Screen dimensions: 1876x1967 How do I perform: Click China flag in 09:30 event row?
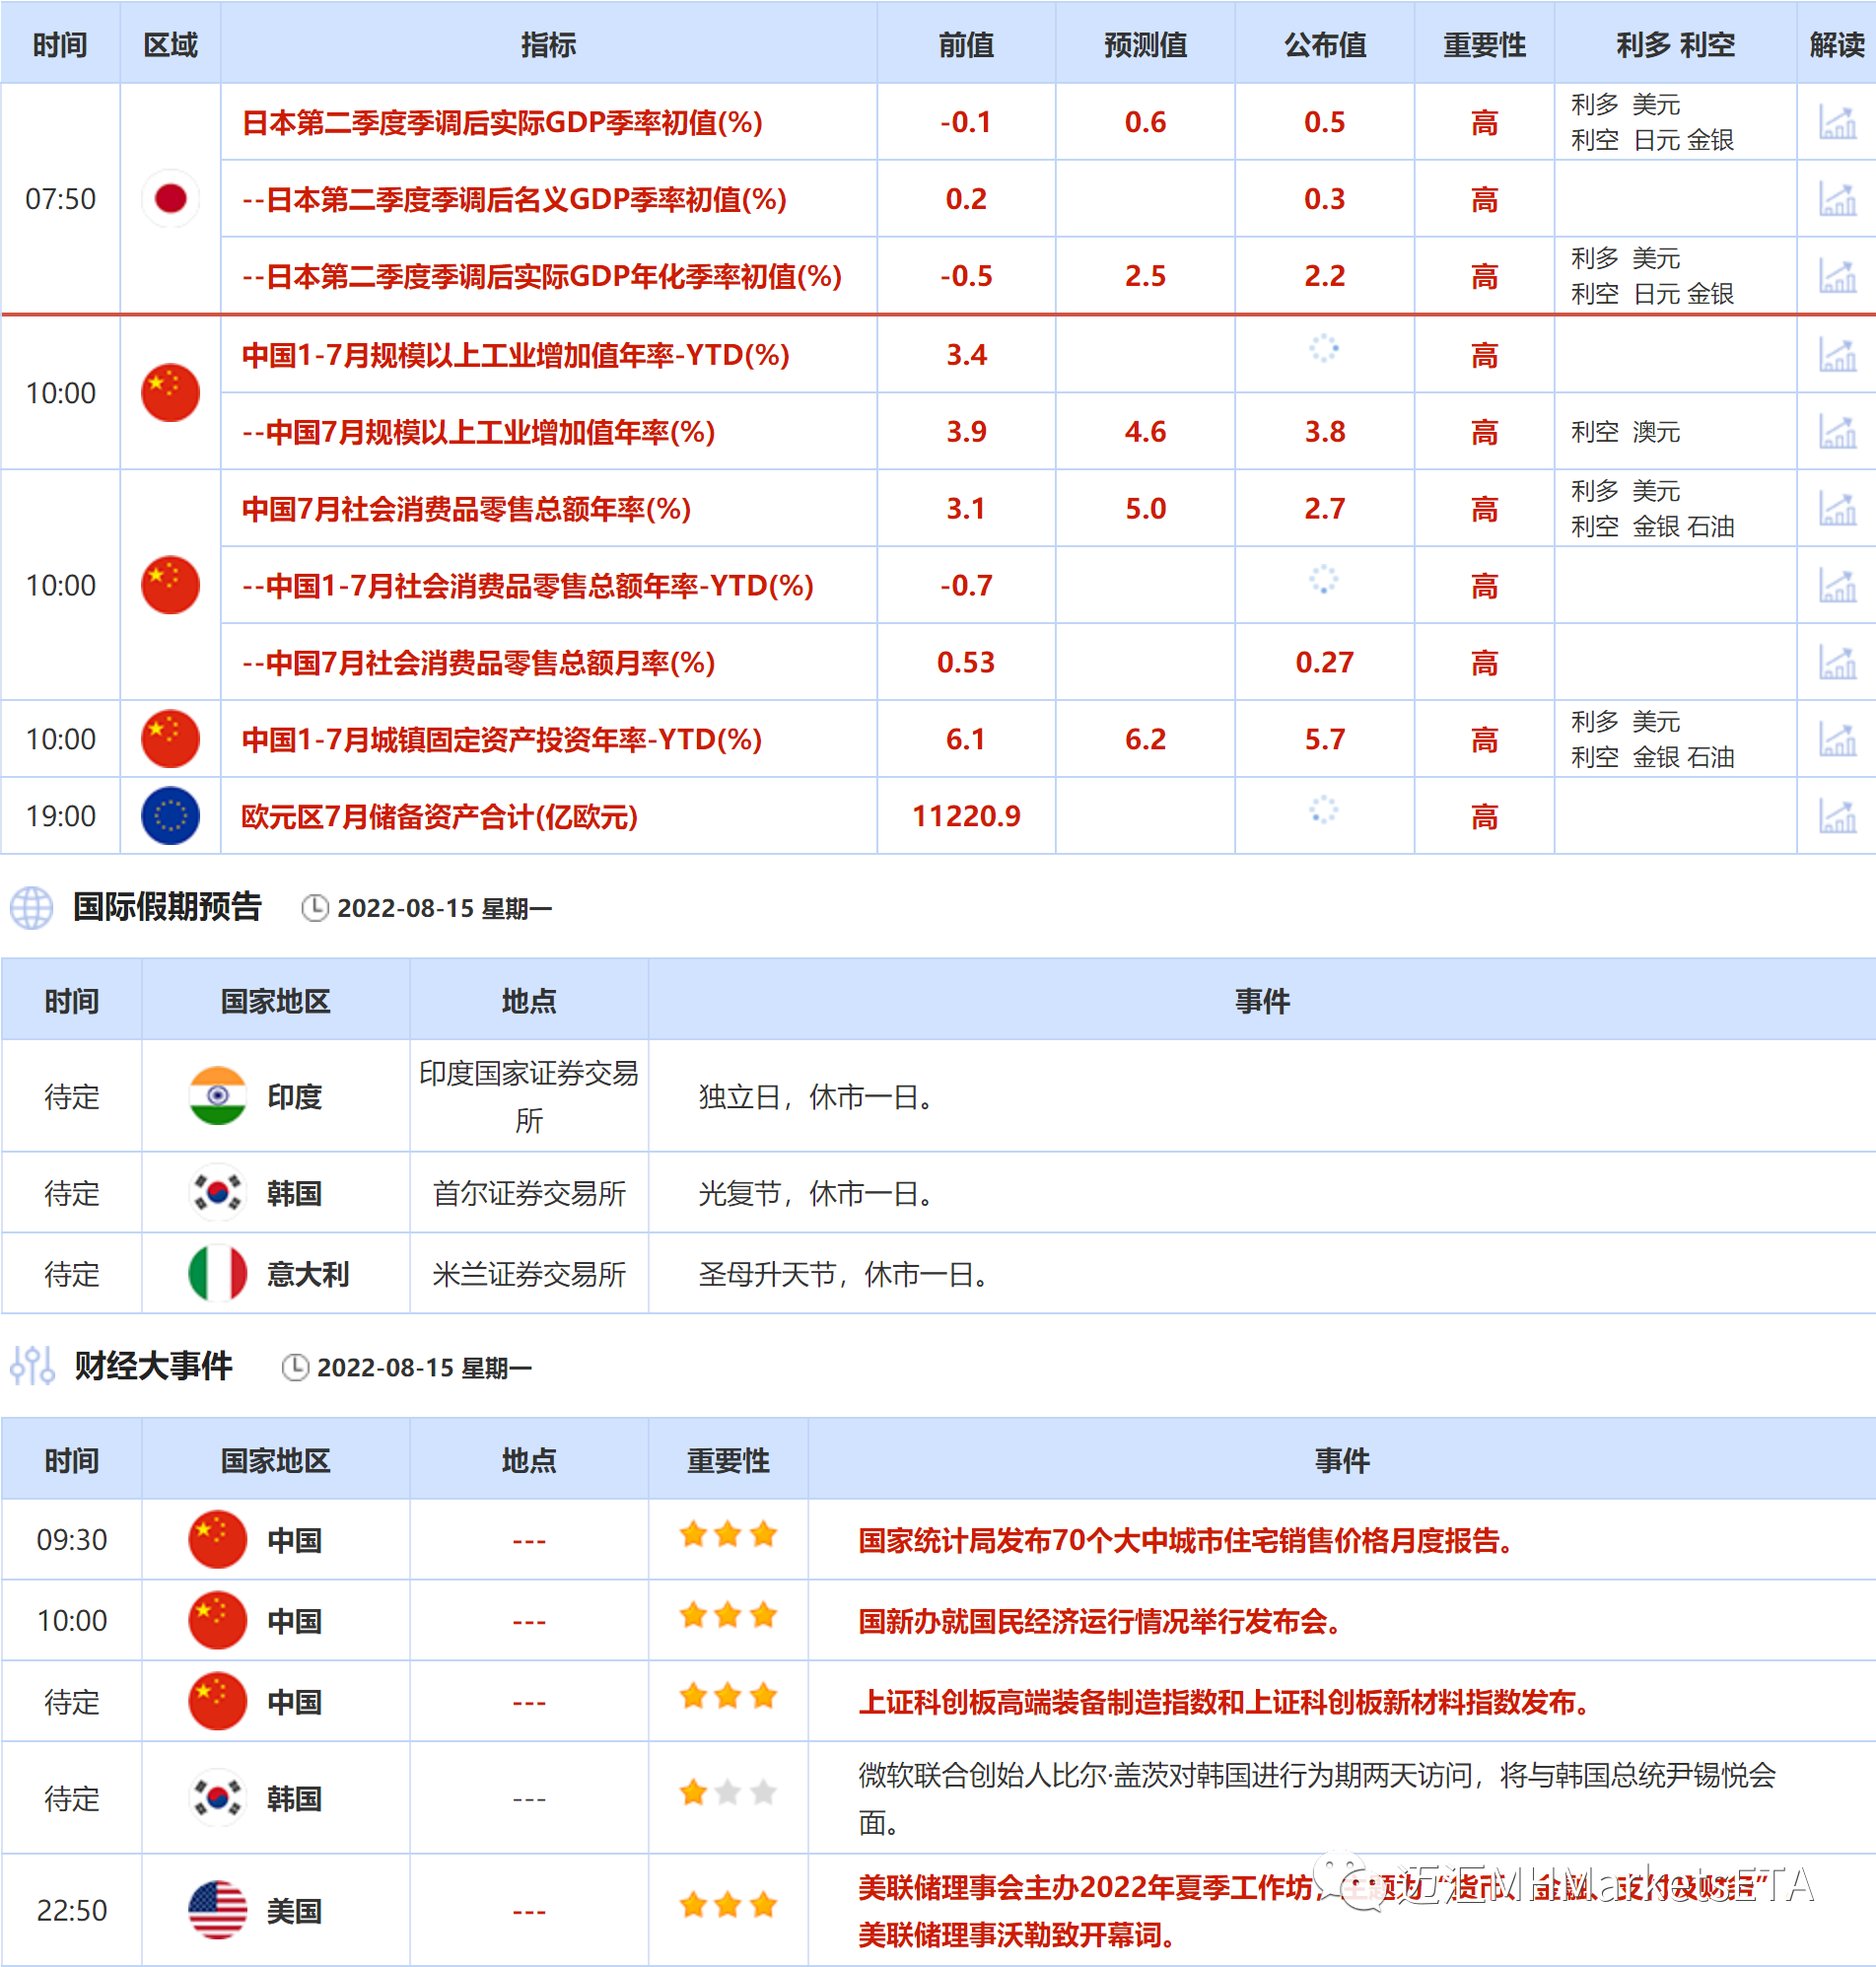(x=217, y=1539)
